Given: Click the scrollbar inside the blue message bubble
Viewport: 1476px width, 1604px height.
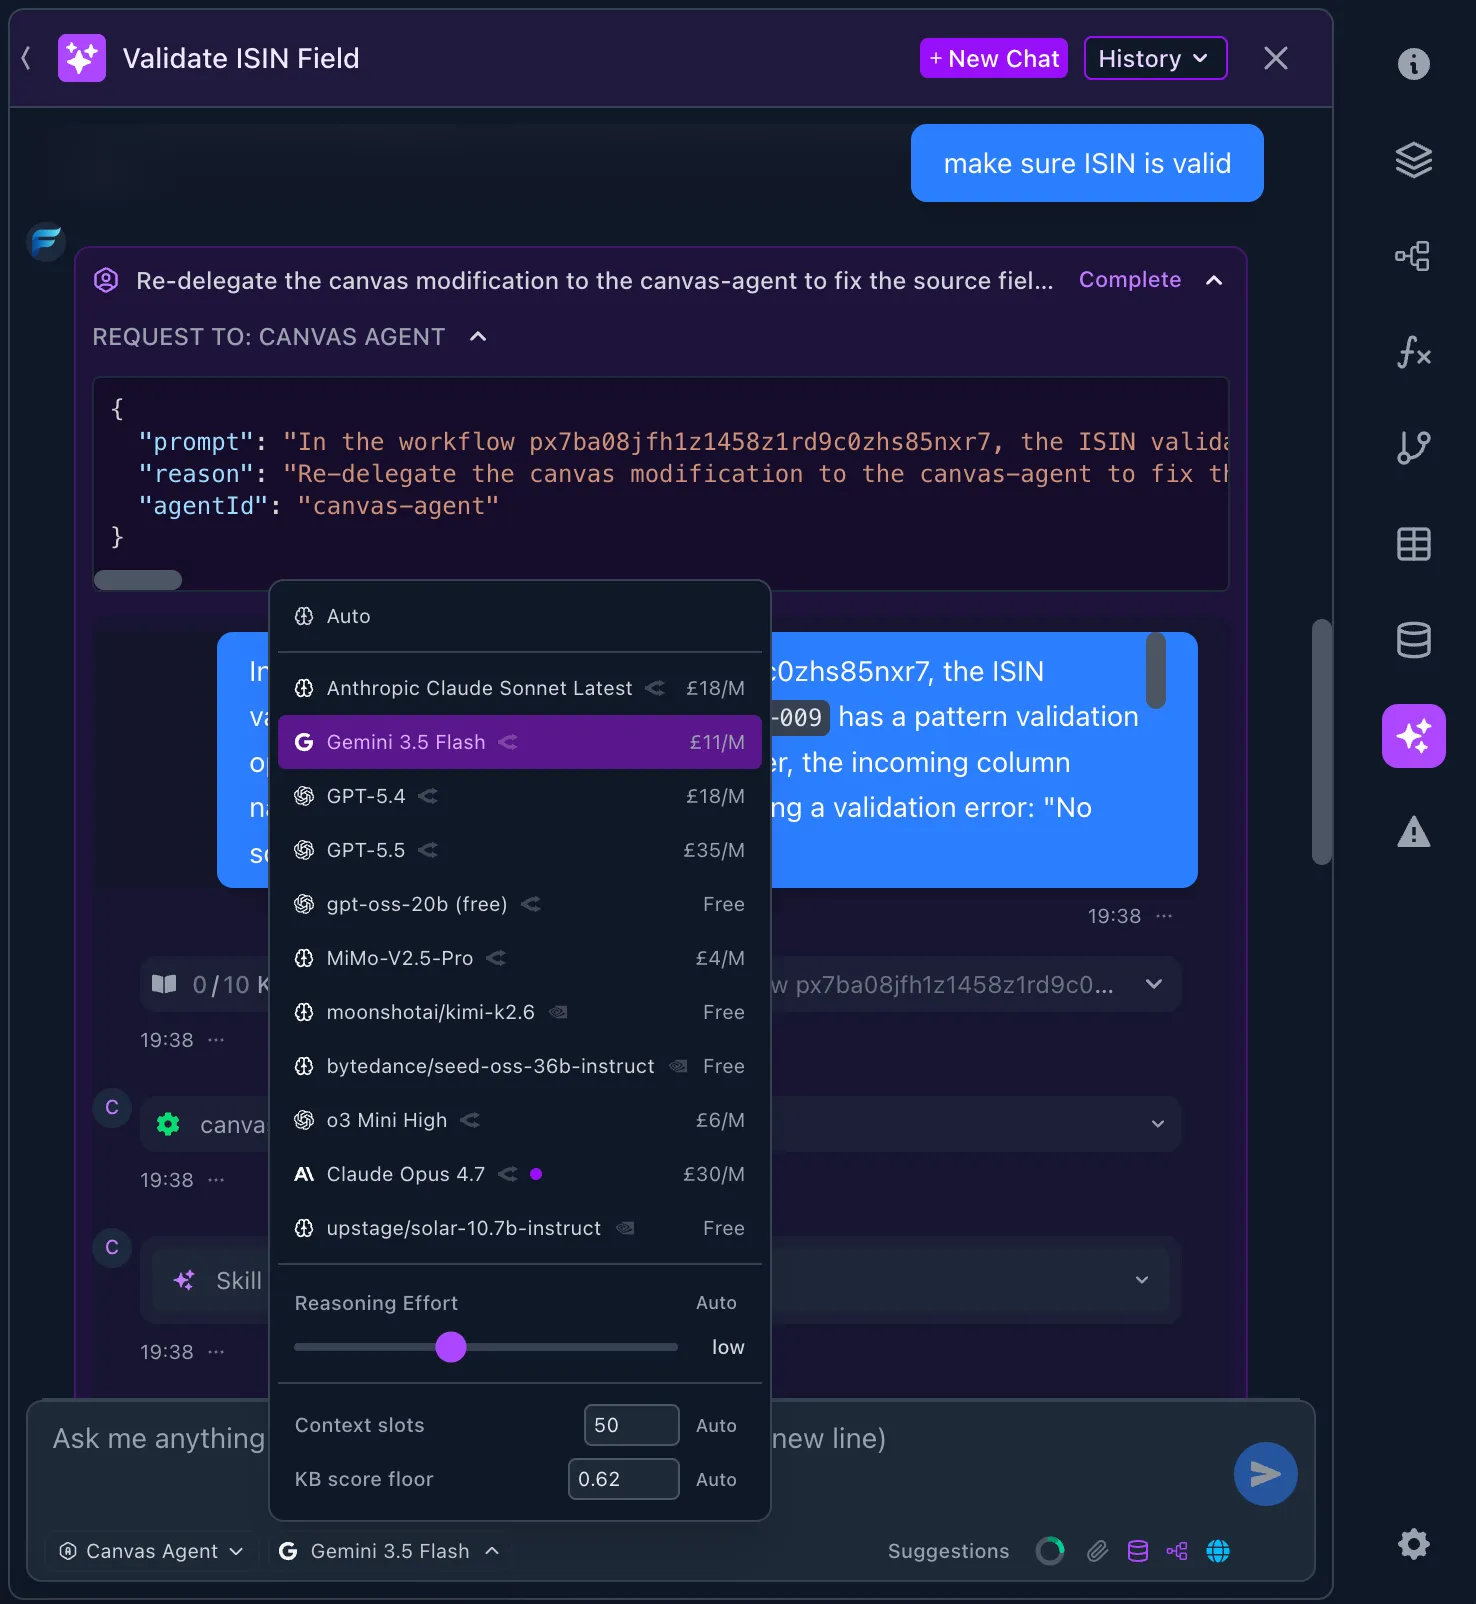Looking at the screenshot, I should click(x=1156, y=670).
